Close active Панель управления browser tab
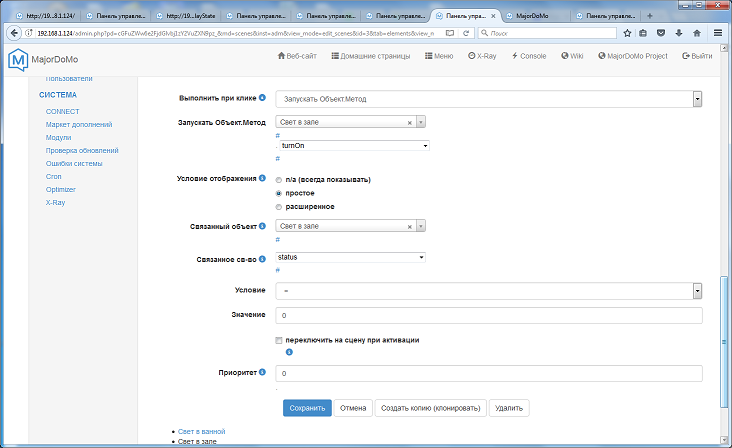This screenshot has width=732, height=448. click(x=493, y=16)
